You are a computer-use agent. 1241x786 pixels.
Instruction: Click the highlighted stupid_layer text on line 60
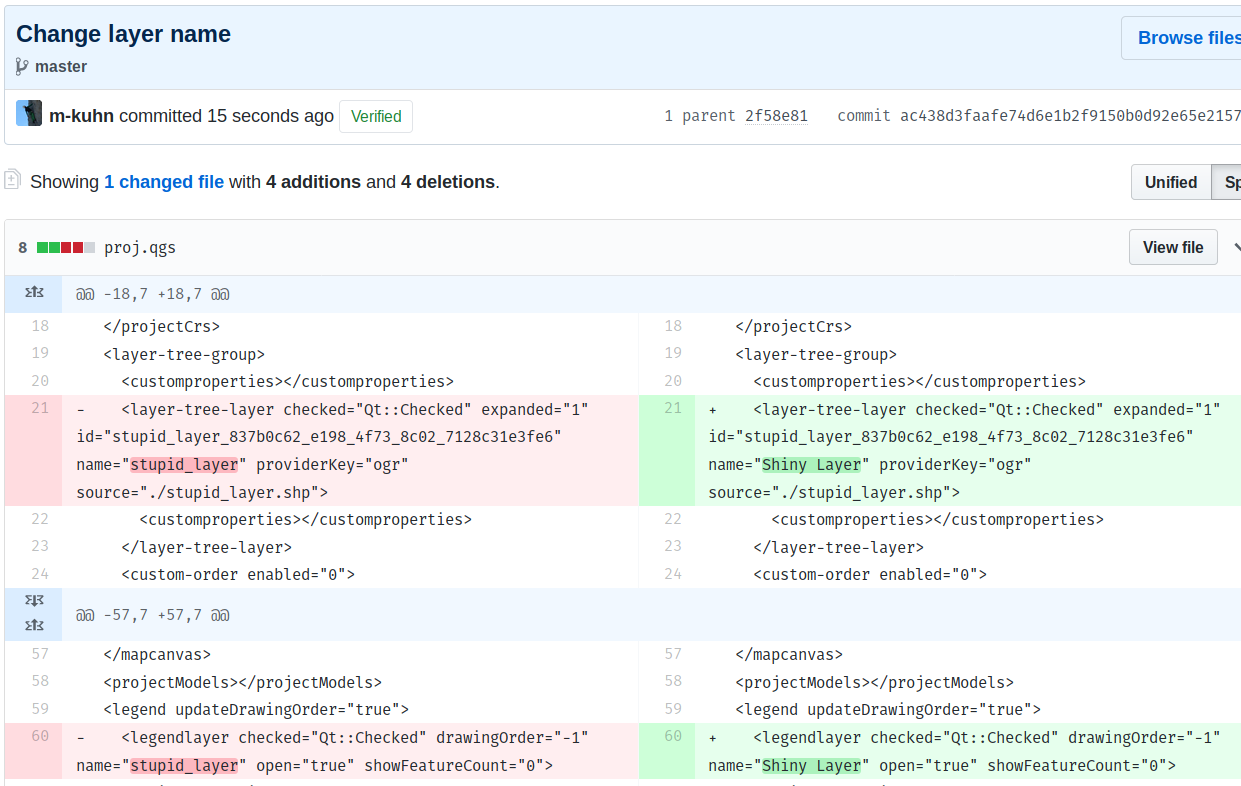coord(185,765)
